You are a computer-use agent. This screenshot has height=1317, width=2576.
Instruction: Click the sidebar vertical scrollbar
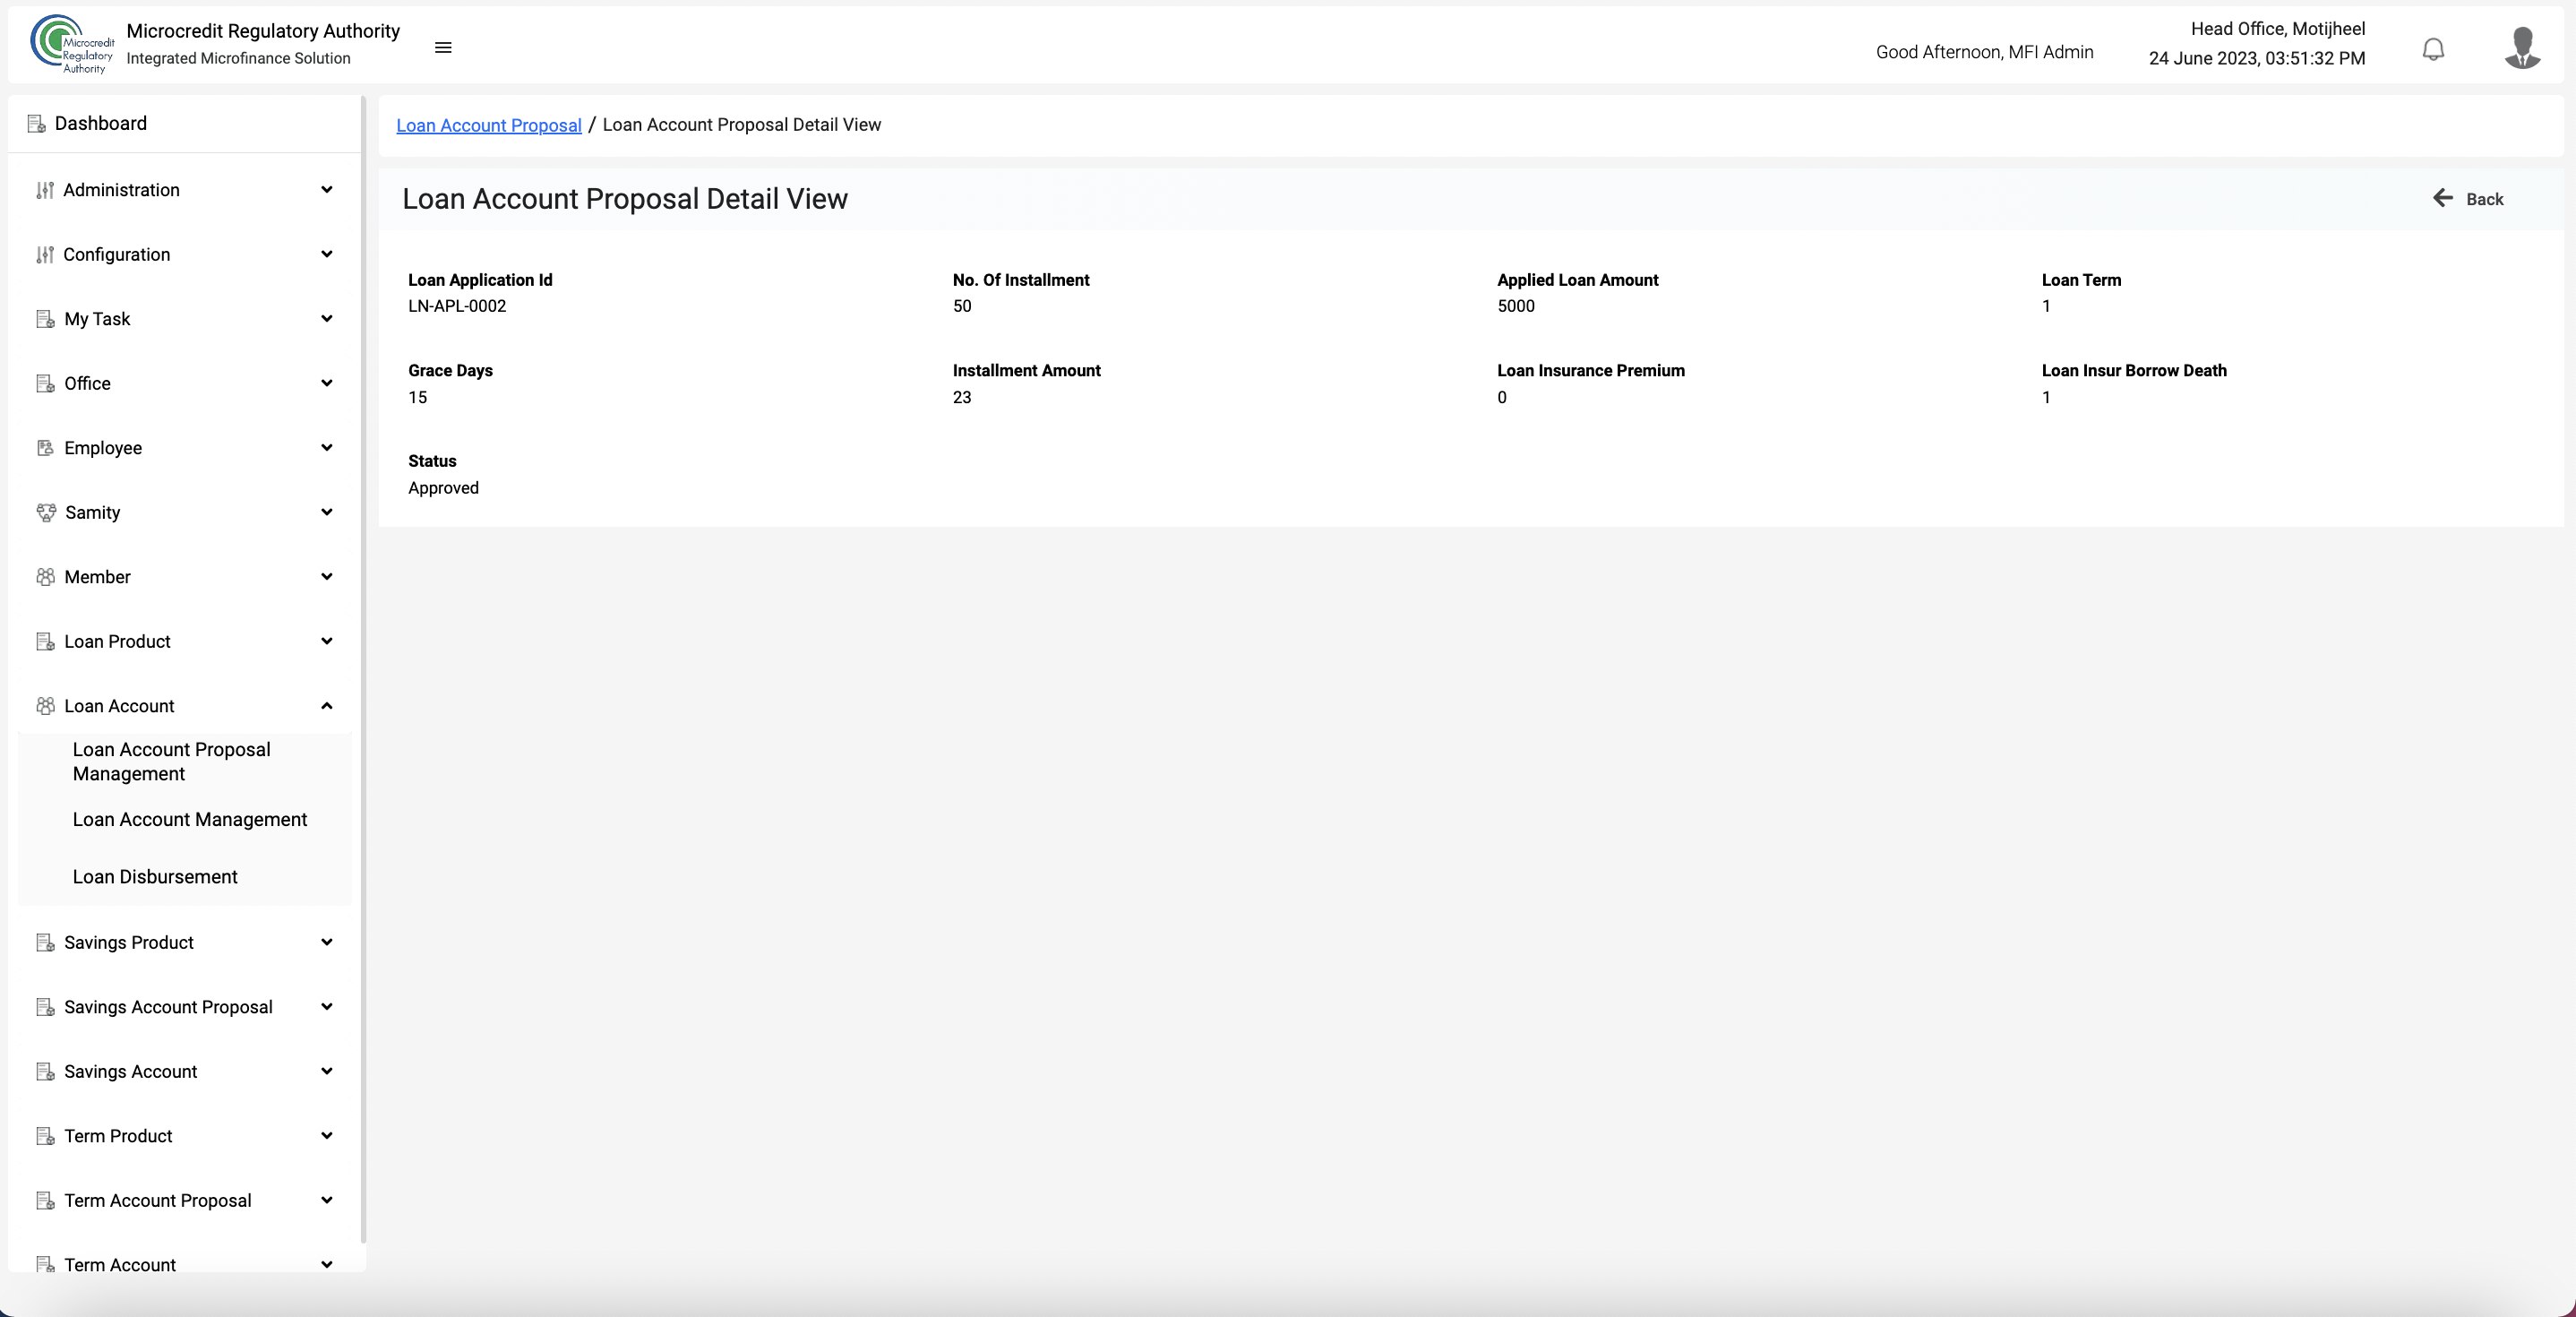[363, 670]
